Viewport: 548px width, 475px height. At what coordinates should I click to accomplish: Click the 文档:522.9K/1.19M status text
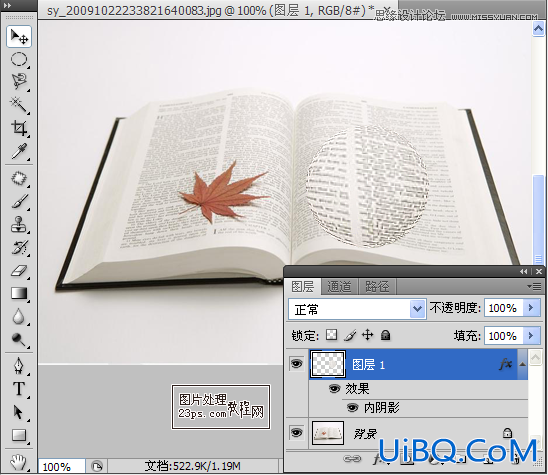point(193,466)
